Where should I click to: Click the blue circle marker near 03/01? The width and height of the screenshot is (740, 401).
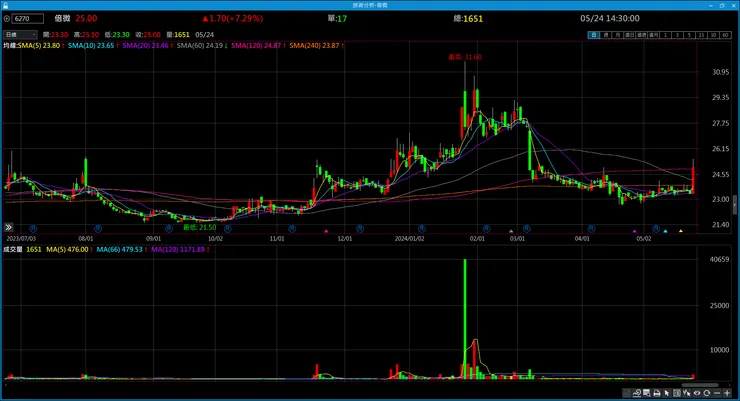pyautogui.click(x=527, y=228)
